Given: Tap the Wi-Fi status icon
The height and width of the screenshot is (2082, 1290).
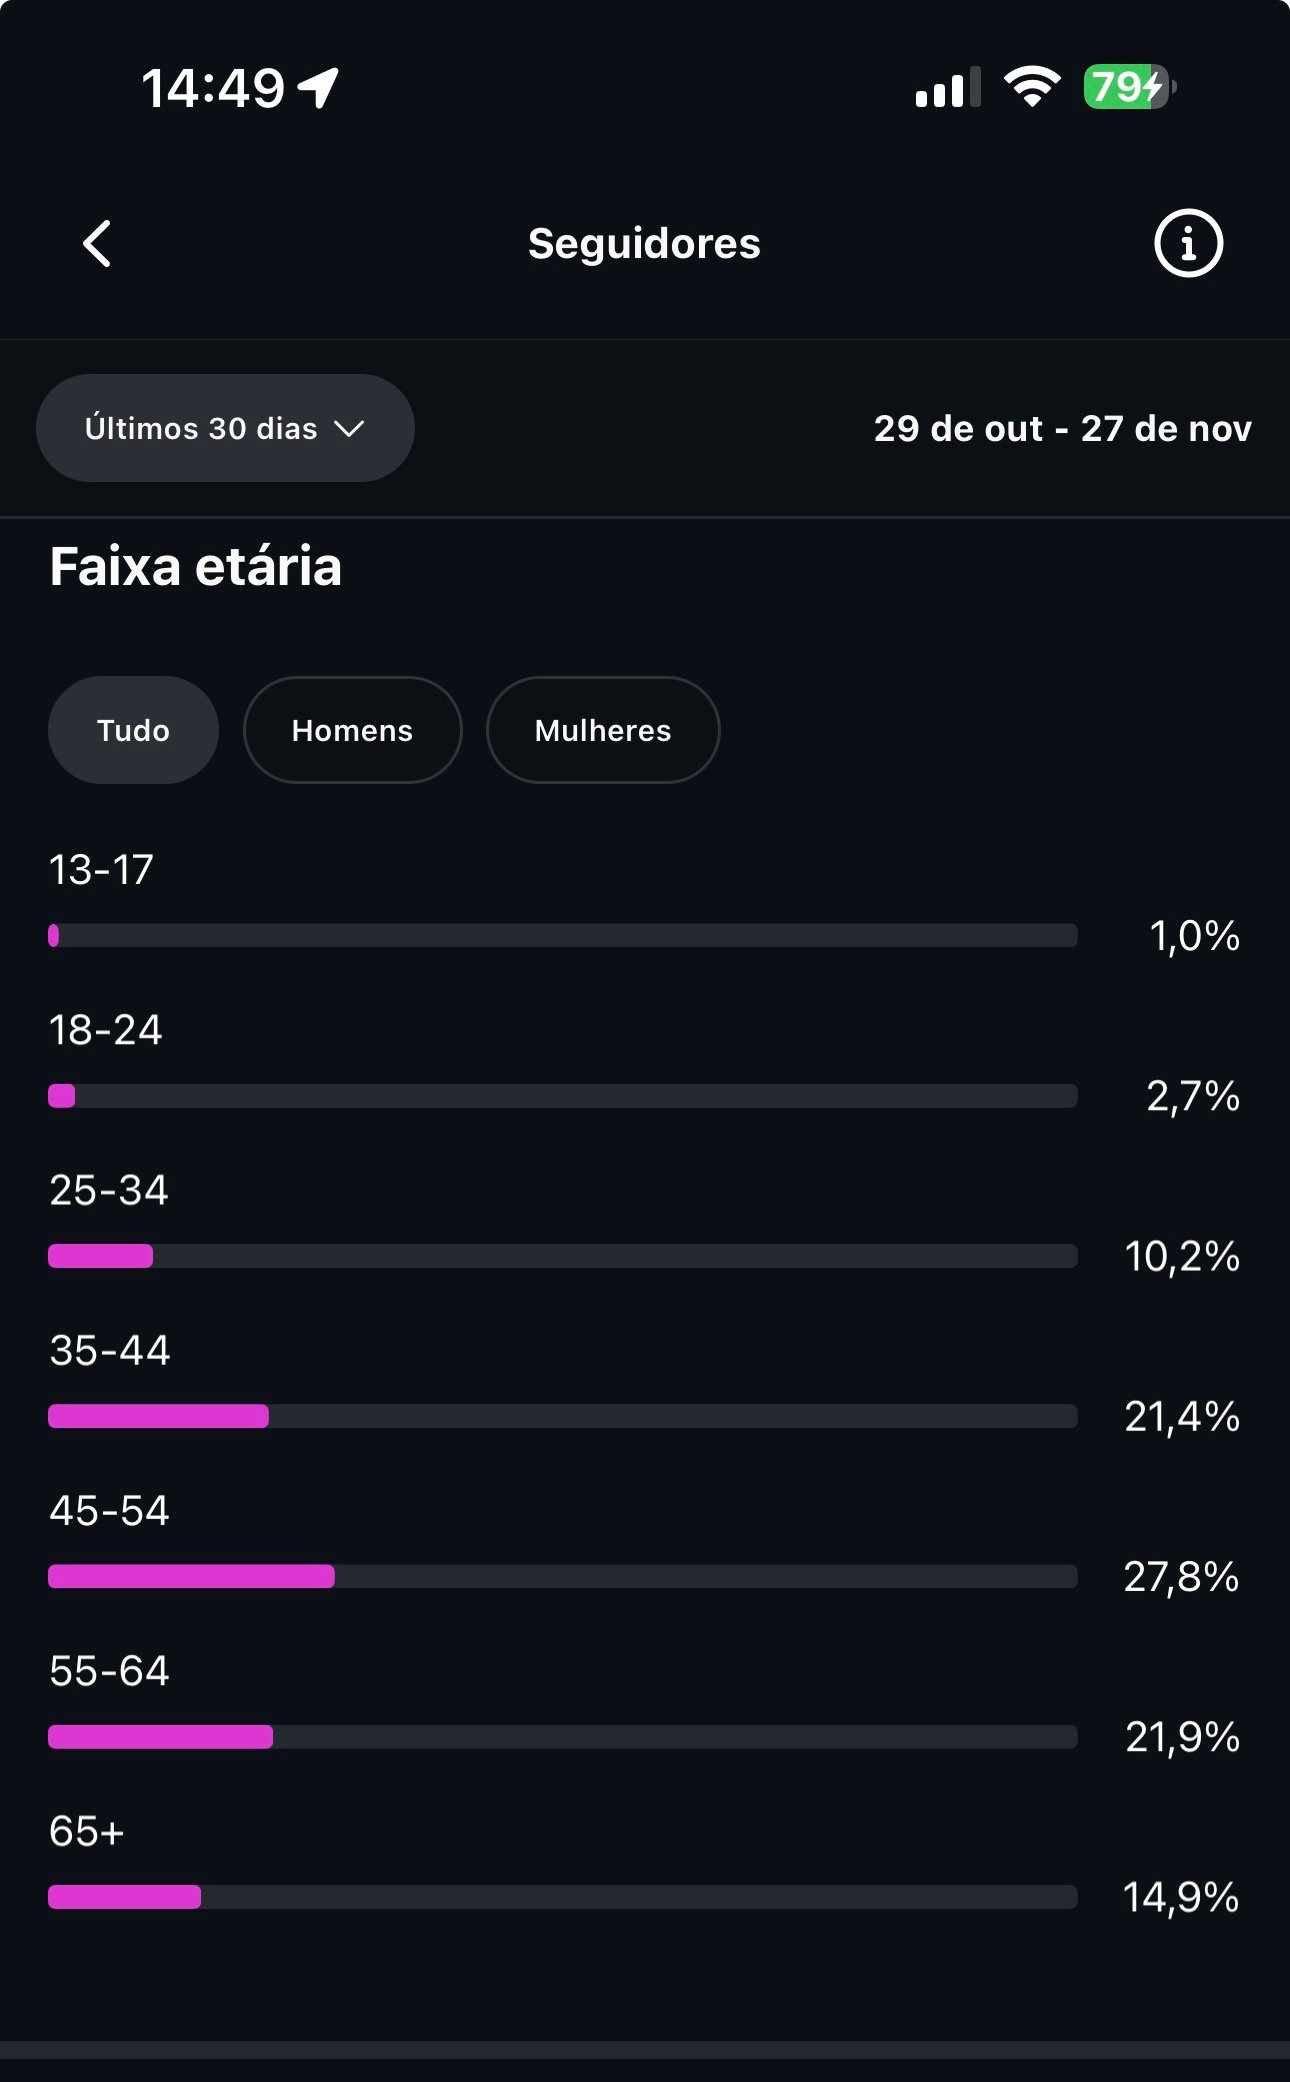Looking at the screenshot, I should [1032, 87].
